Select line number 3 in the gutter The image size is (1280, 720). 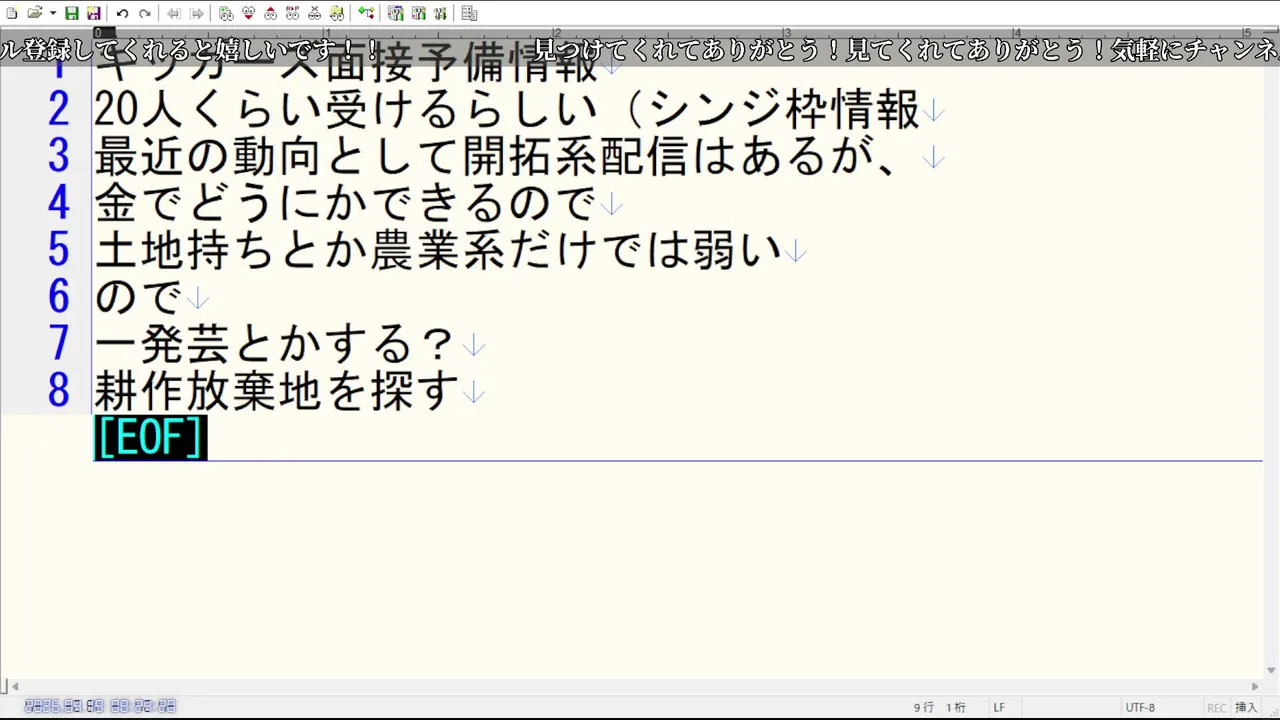coord(58,156)
